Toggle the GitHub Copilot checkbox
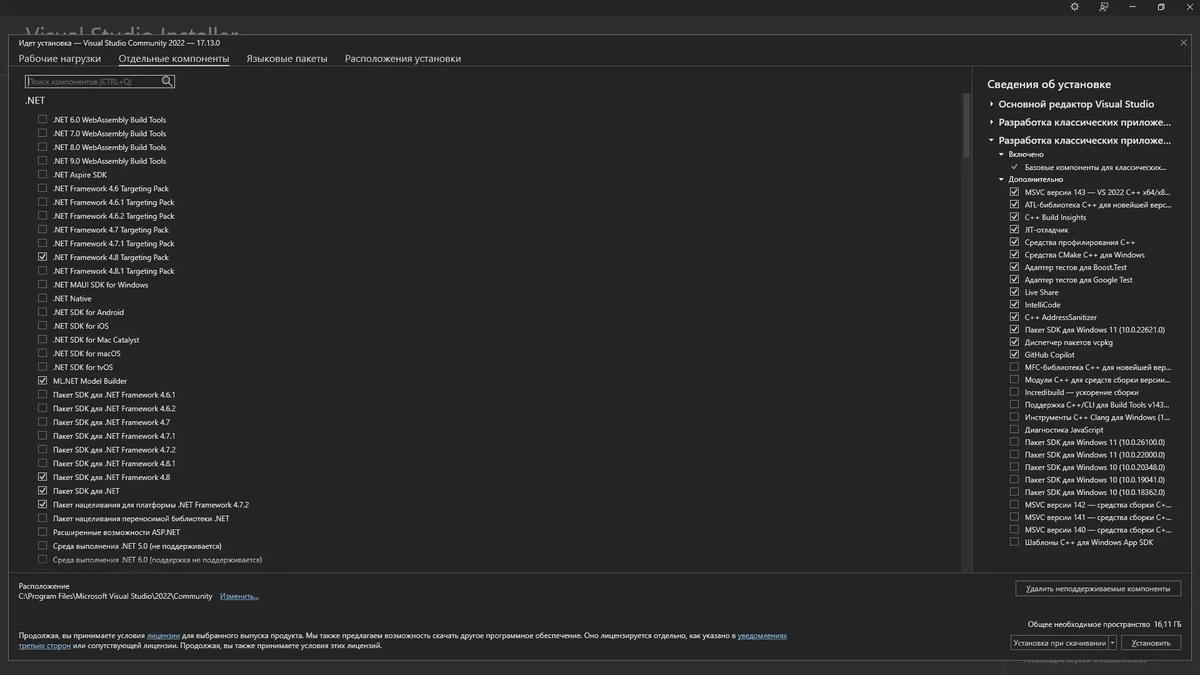Screen dimensions: 1200x675 1014,355
